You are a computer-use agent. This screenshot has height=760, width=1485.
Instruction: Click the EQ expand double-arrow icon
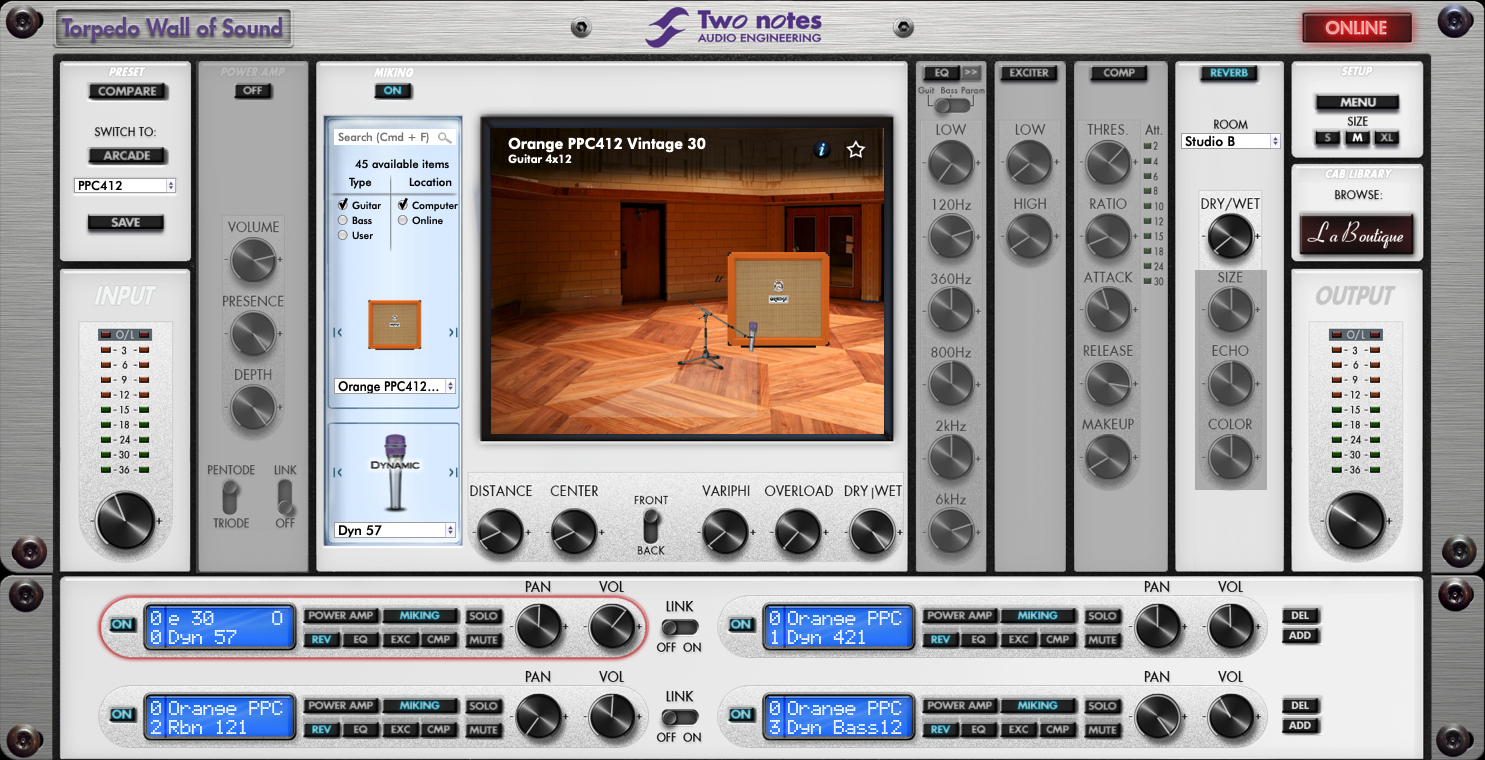click(971, 73)
